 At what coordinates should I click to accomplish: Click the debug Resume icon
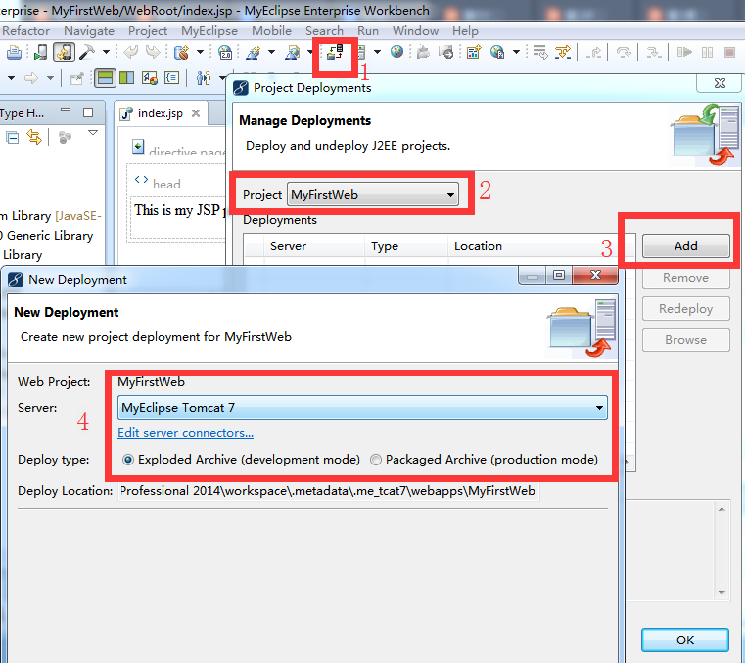(684, 52)
